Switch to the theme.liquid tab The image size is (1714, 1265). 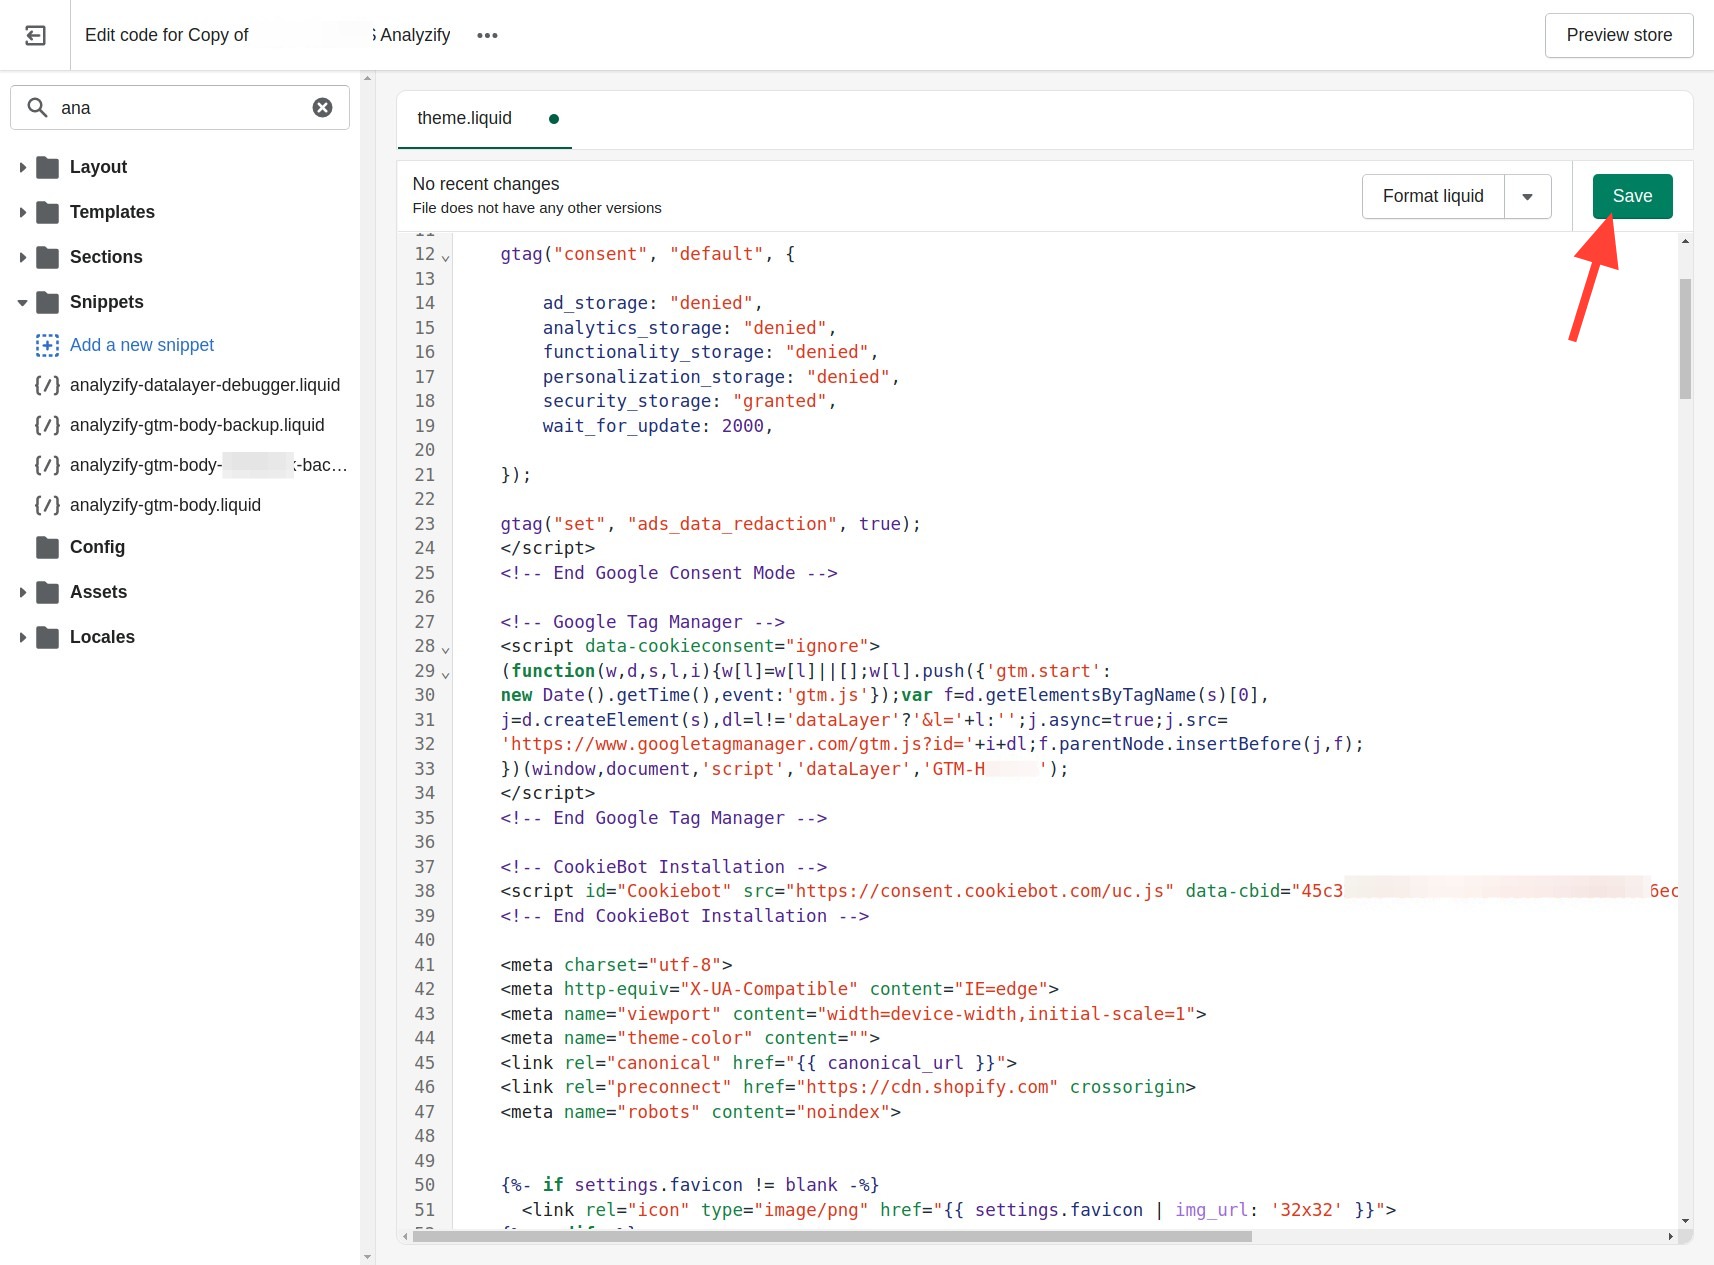[464, 119]
